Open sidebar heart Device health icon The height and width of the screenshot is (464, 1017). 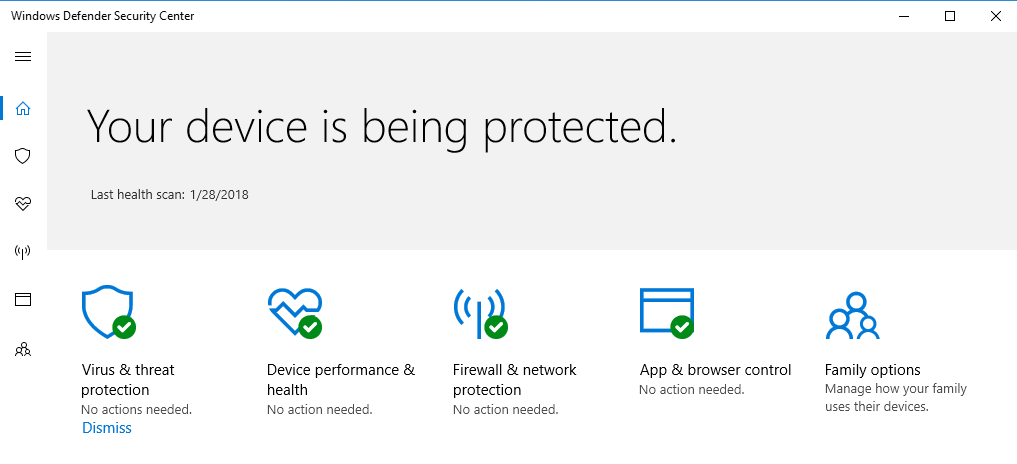[23, 204]
